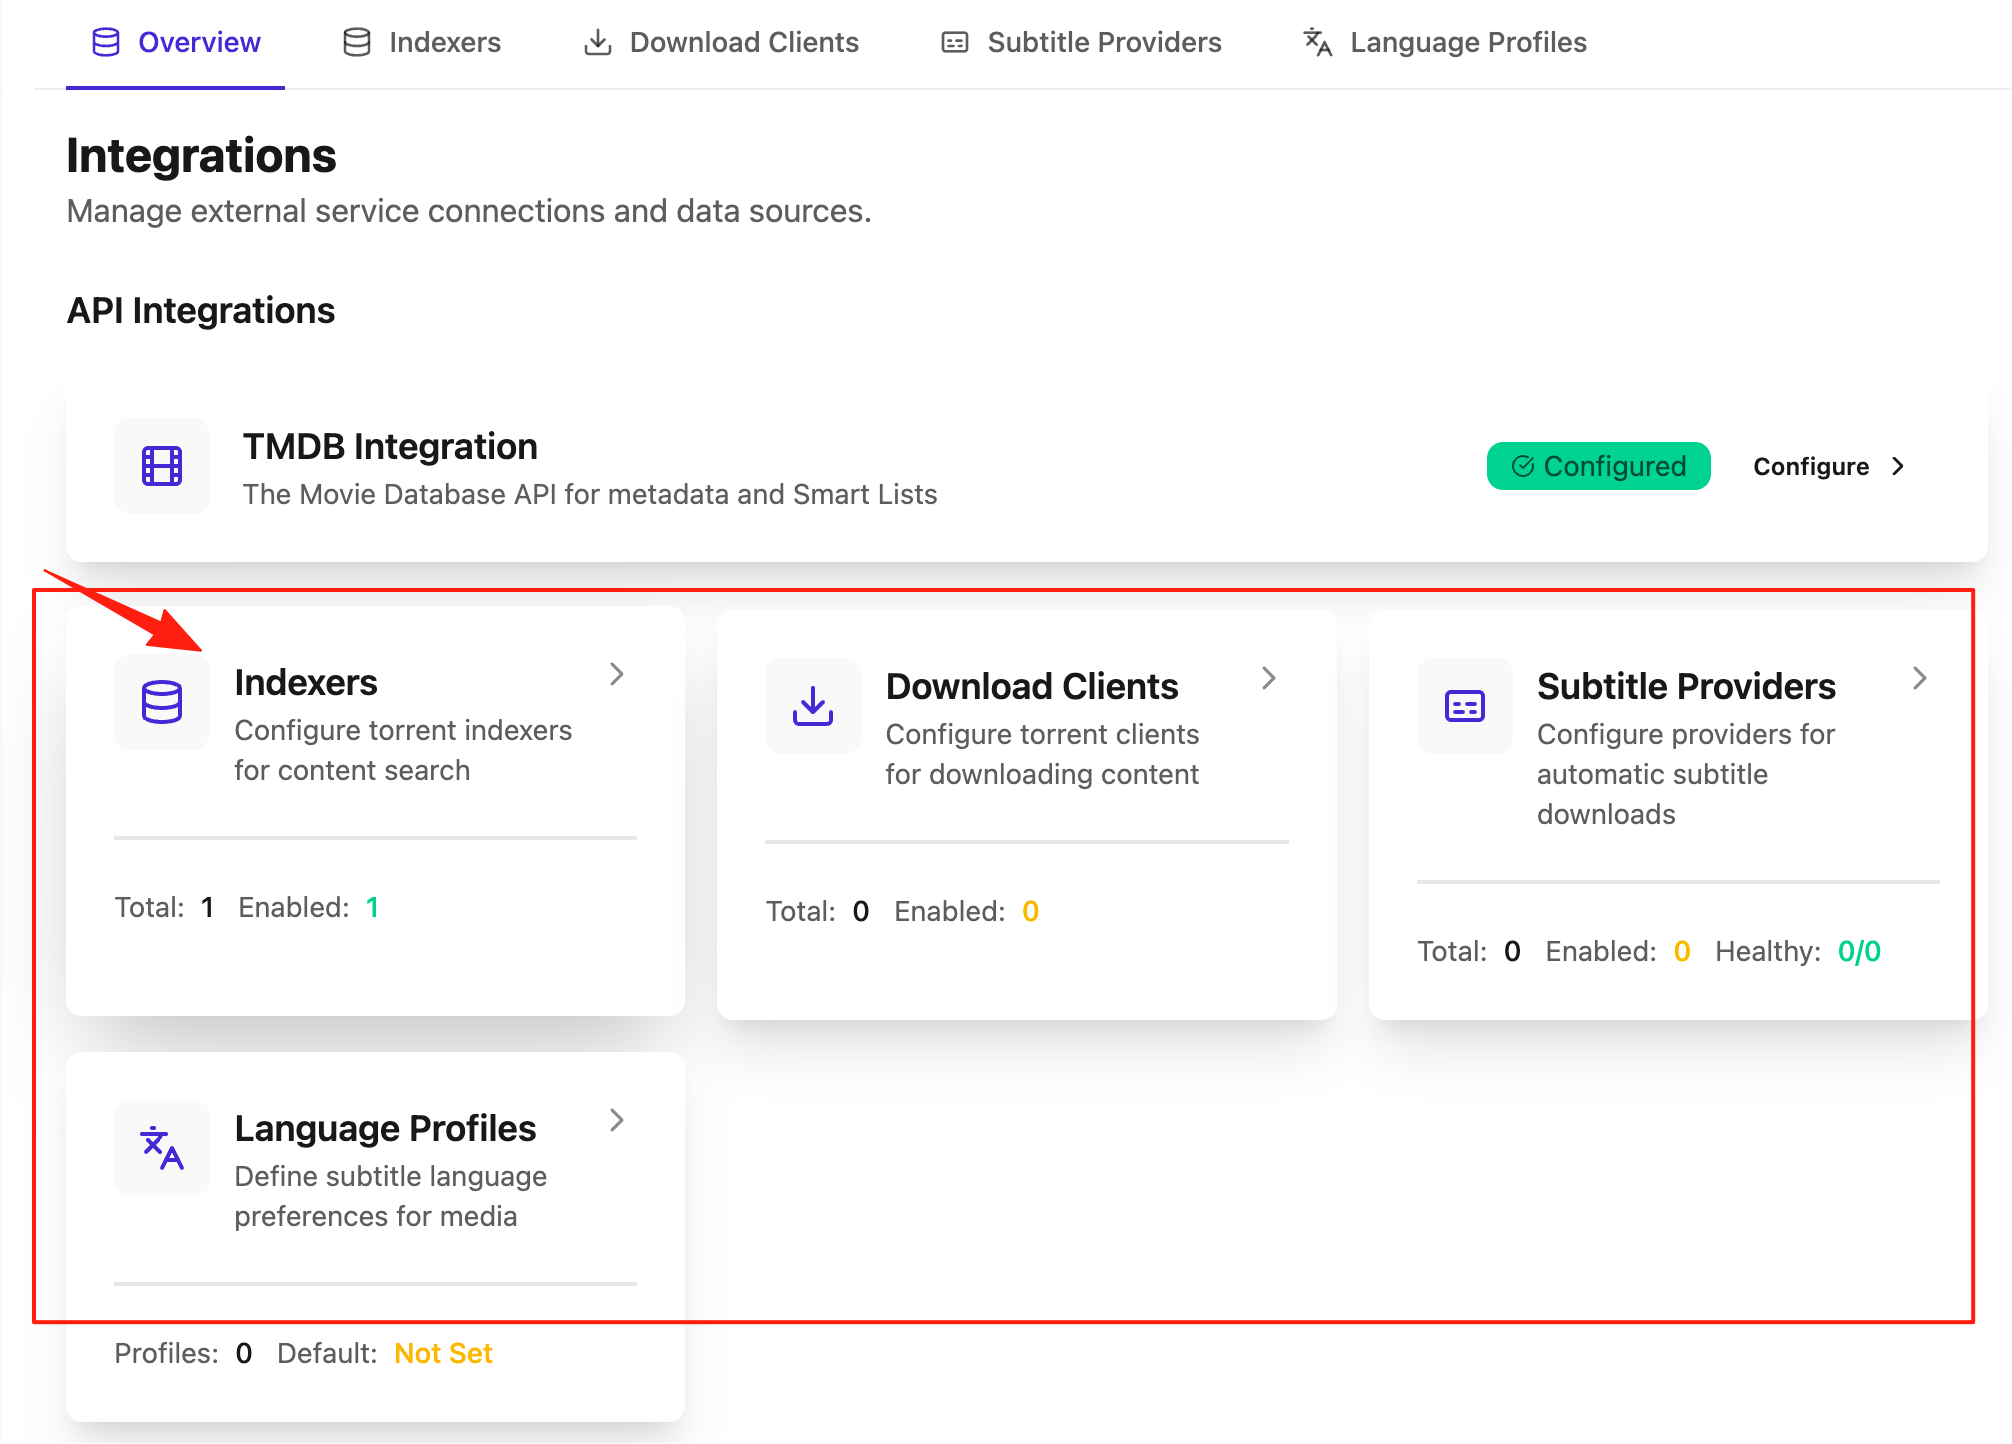Click the download icon in Download Clients tab
Image resolution: width=2012 pixels, height=1444 pixels.
pyautogui.click(x=598, y=42)
